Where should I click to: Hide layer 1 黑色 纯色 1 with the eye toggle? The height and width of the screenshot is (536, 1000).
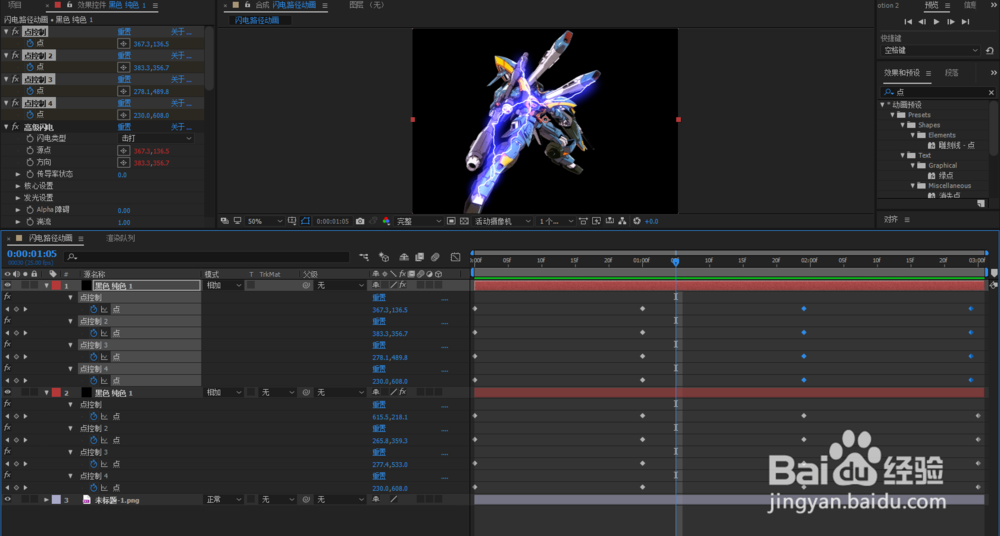point(8,285)
